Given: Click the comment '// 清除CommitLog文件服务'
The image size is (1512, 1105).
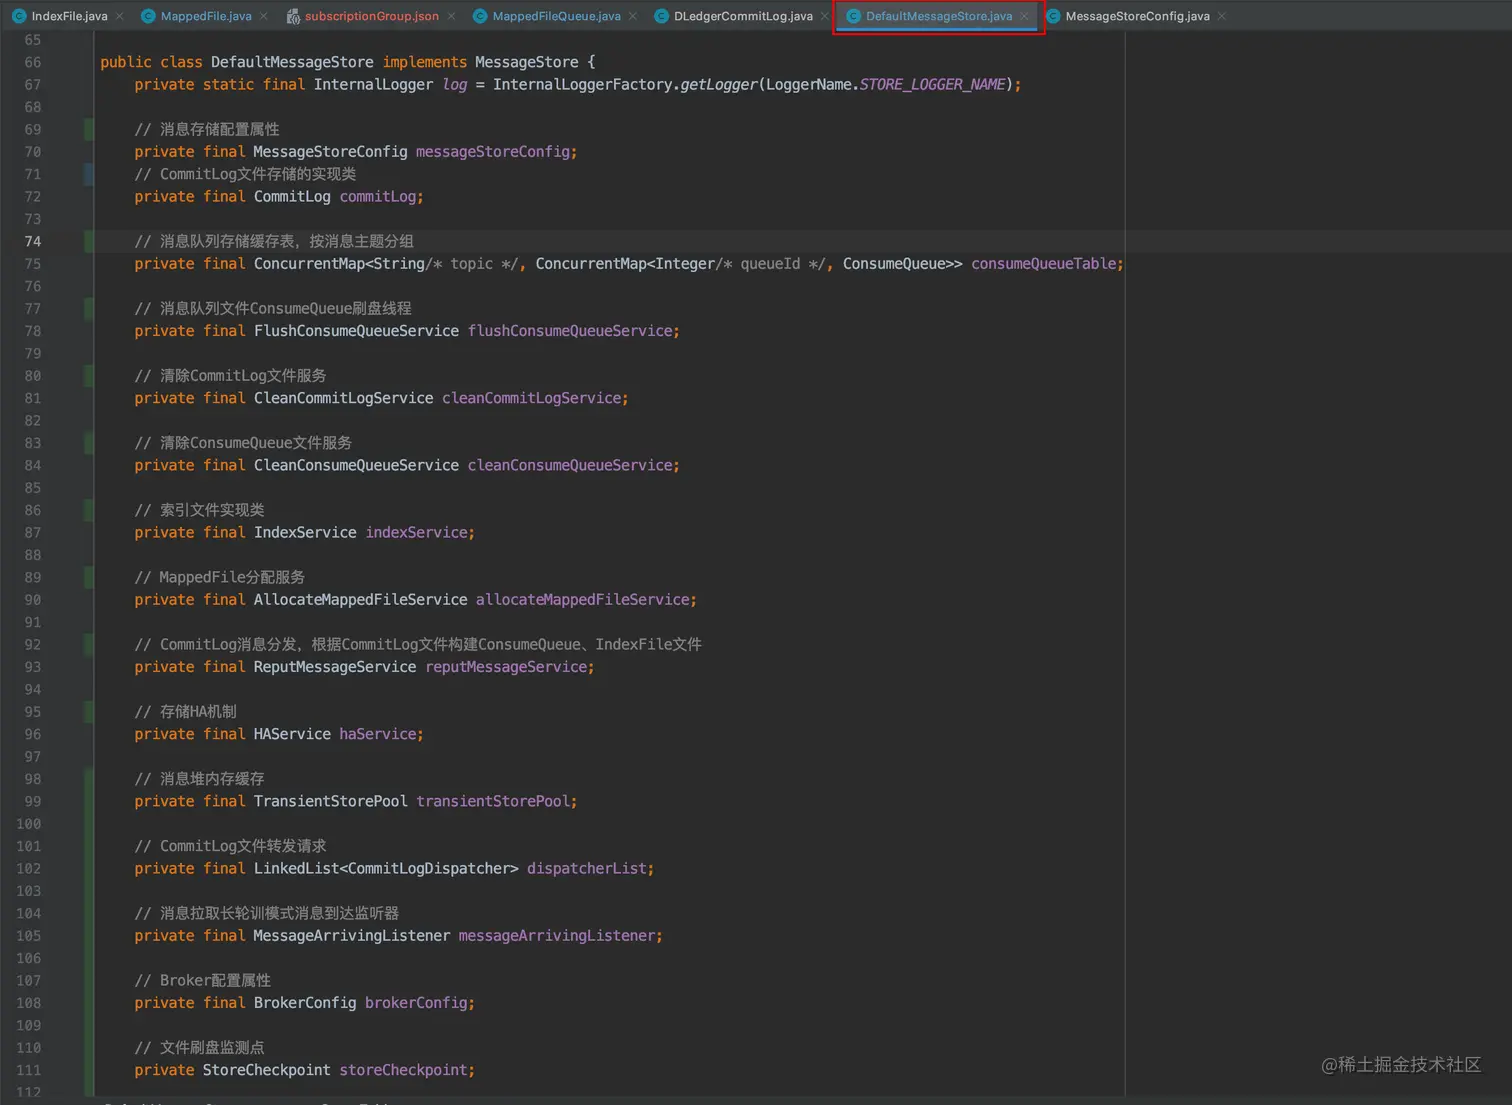Looking at the screenshot, I should (230, 376).
